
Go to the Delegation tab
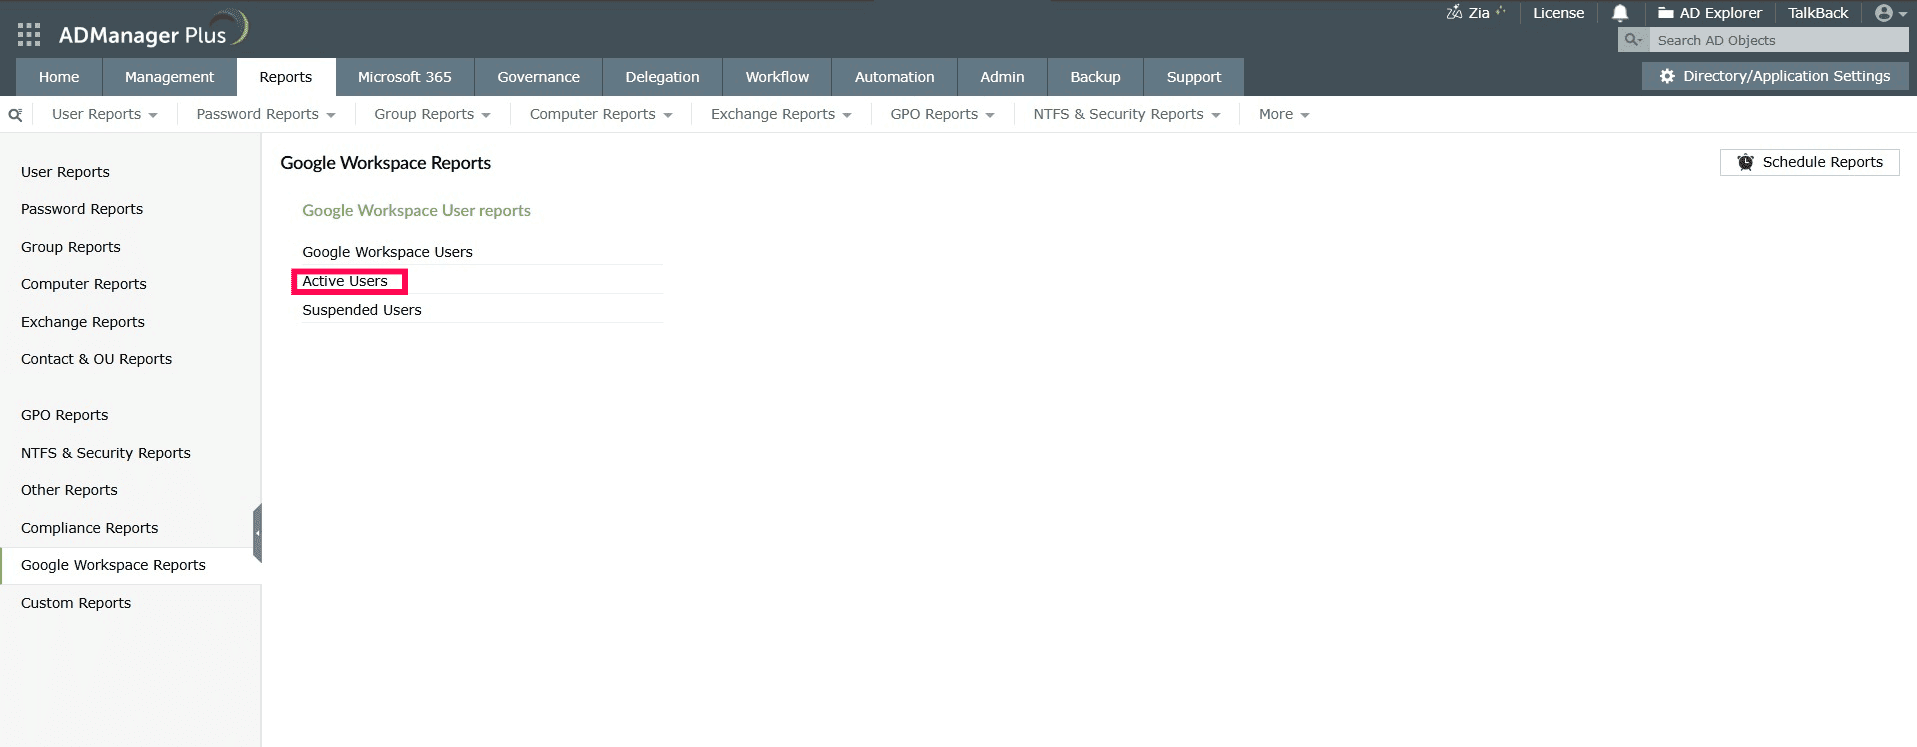(x=662, y=77)
